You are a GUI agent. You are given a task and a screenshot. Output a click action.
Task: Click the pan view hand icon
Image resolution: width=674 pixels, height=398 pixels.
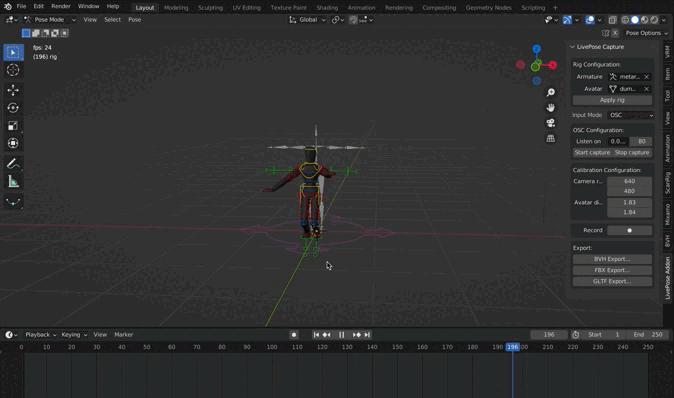pyautogui.click(x=551, y=107)
